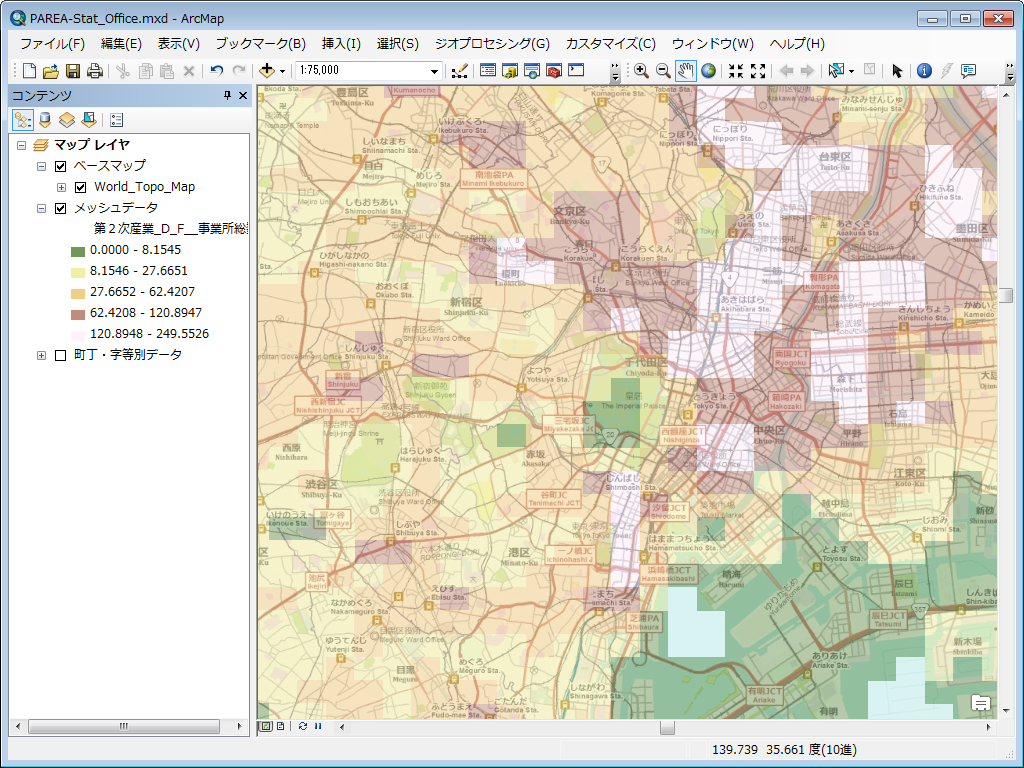1024x768 pixels.
Task: Open the Table of Contents window icon
Action: pos(487,71)
